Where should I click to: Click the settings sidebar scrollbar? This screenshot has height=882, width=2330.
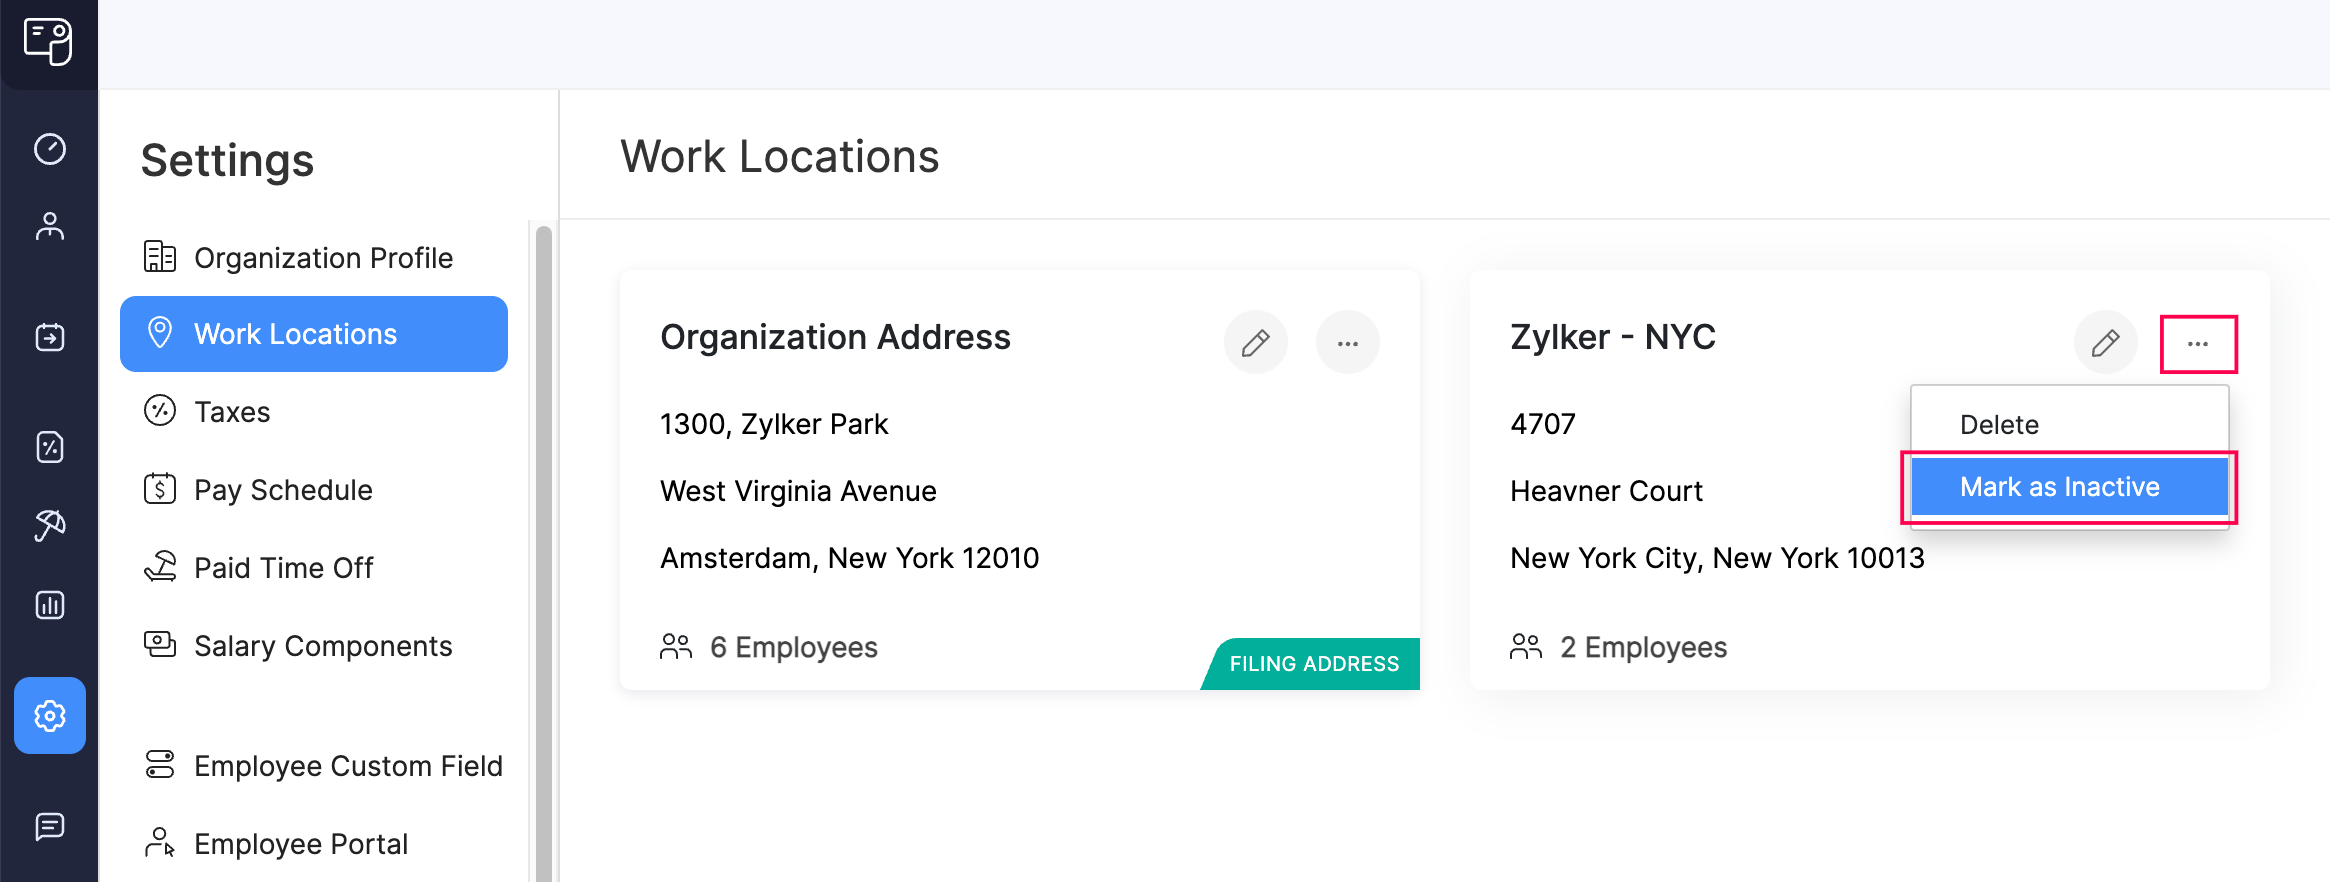point(543,550)
